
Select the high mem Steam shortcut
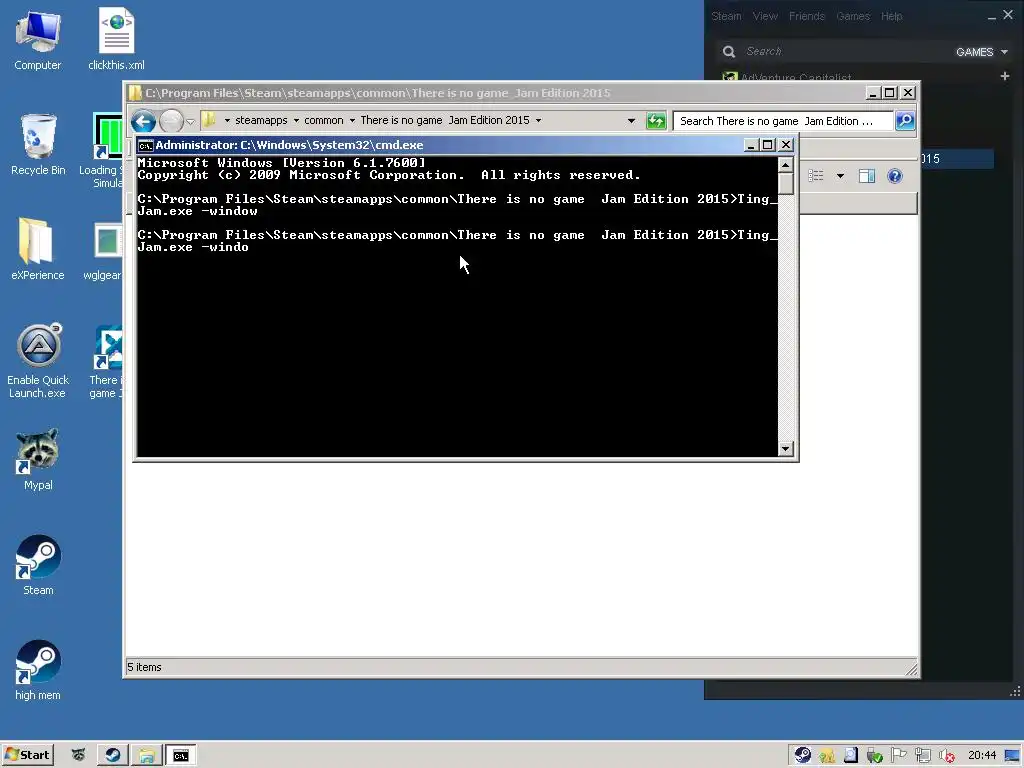click(38, 670)
